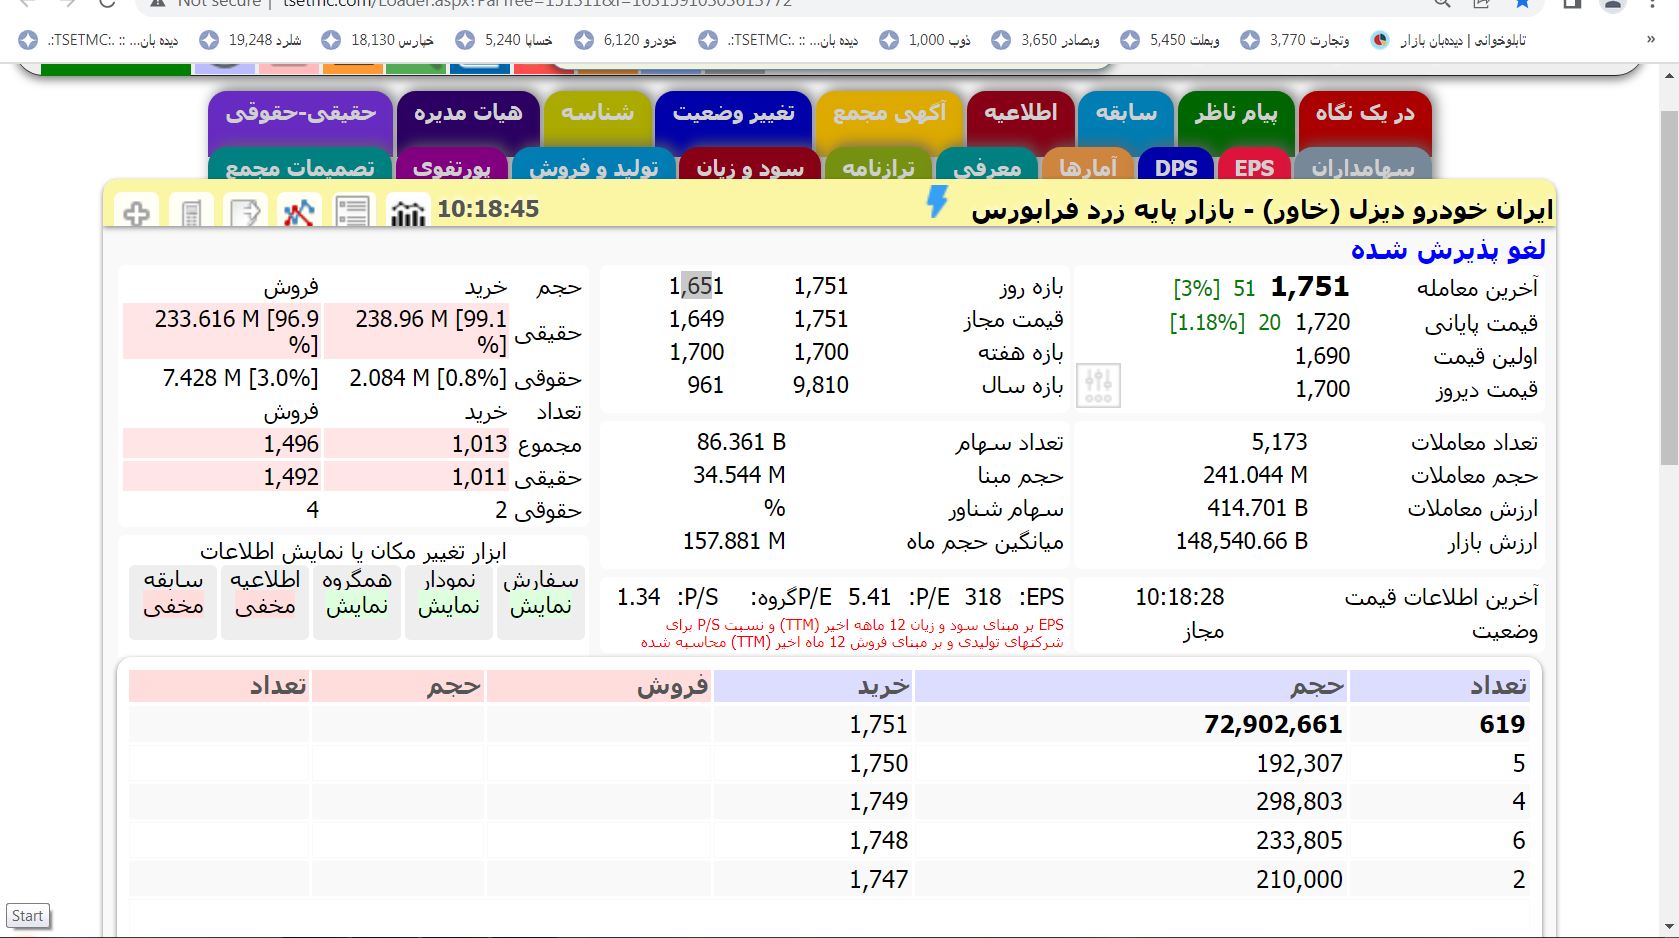
Task: Click the note/export page icon
Action: pyautogui.click(x=245, y=212)
